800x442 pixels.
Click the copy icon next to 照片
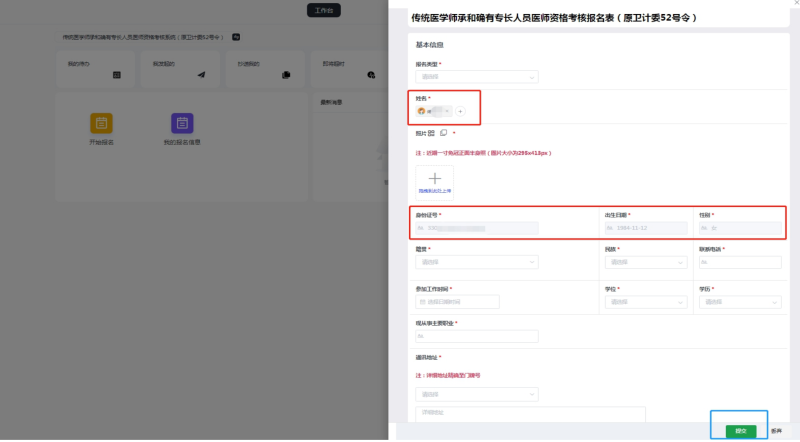443,132
